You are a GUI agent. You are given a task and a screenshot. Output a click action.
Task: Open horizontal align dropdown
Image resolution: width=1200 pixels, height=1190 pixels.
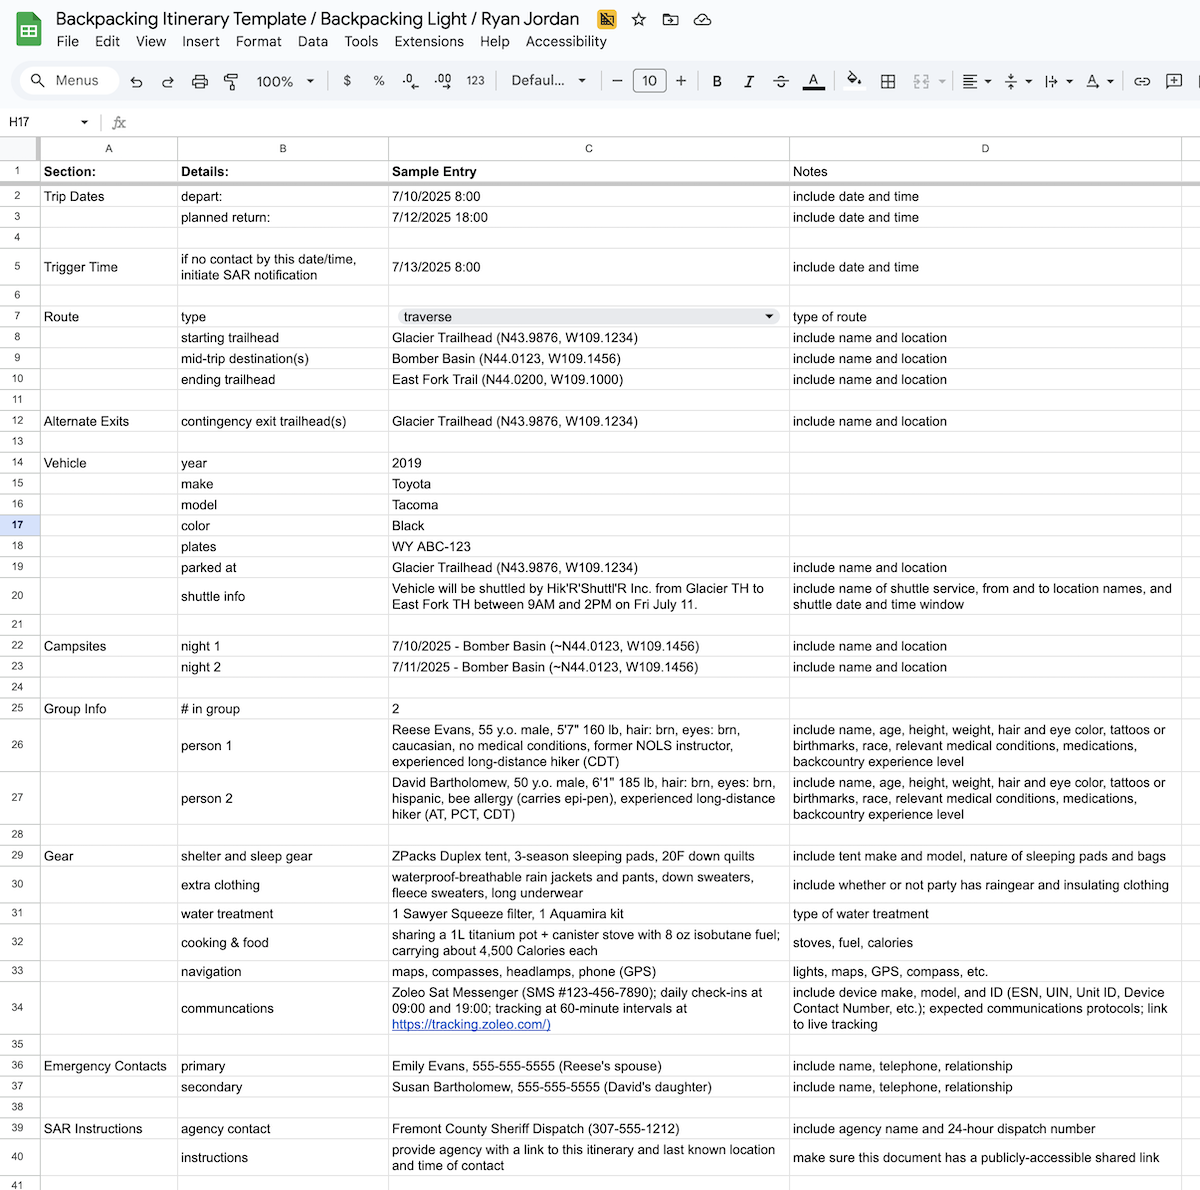click(x=976, y=81)
